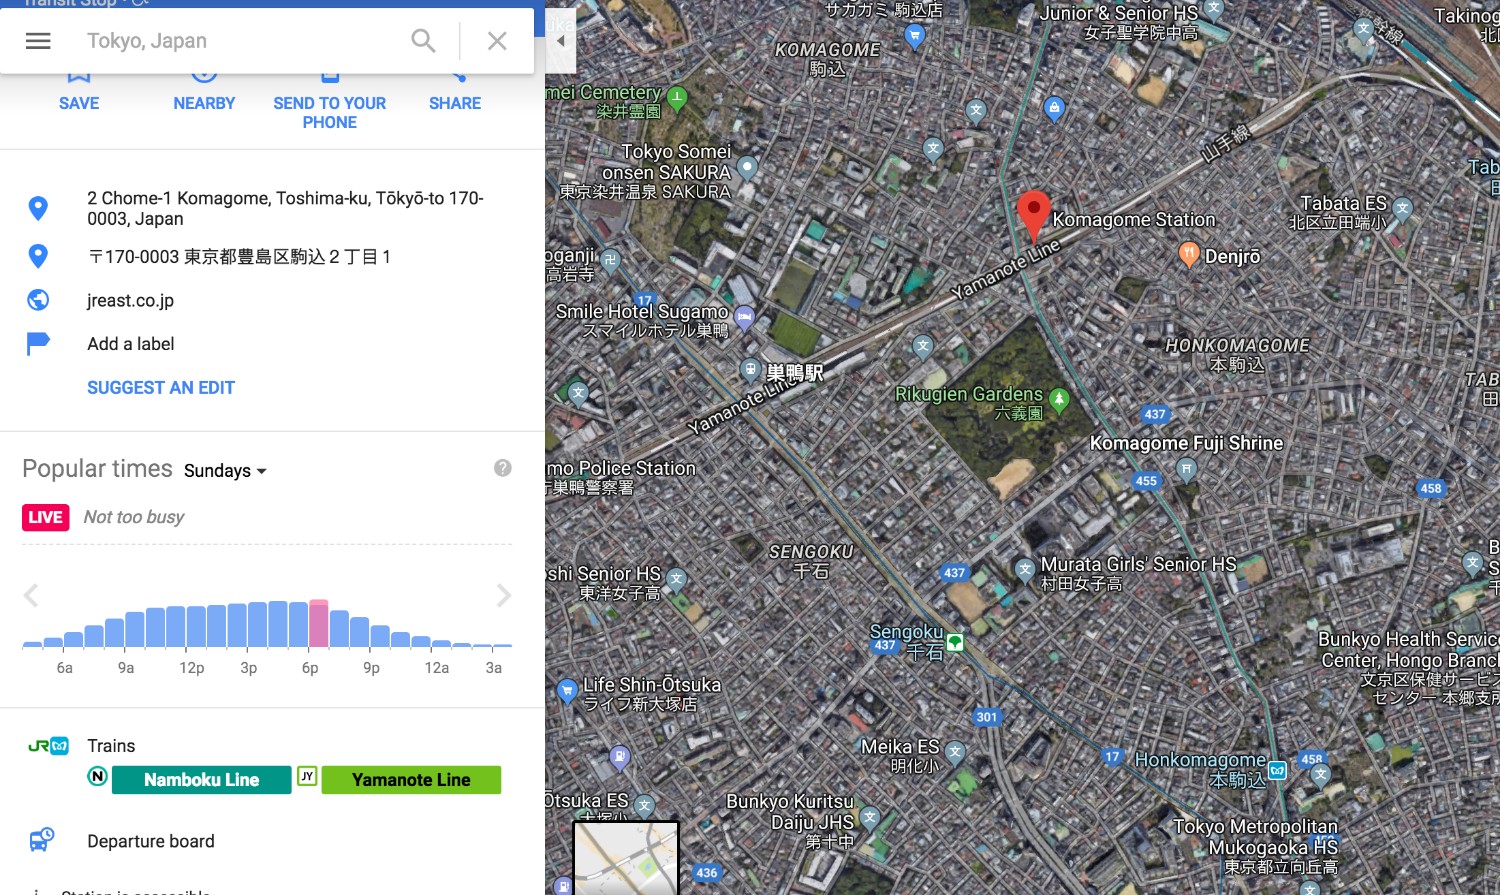Click the globe website icon
The image size is (1500, 895).
(38, 300)
